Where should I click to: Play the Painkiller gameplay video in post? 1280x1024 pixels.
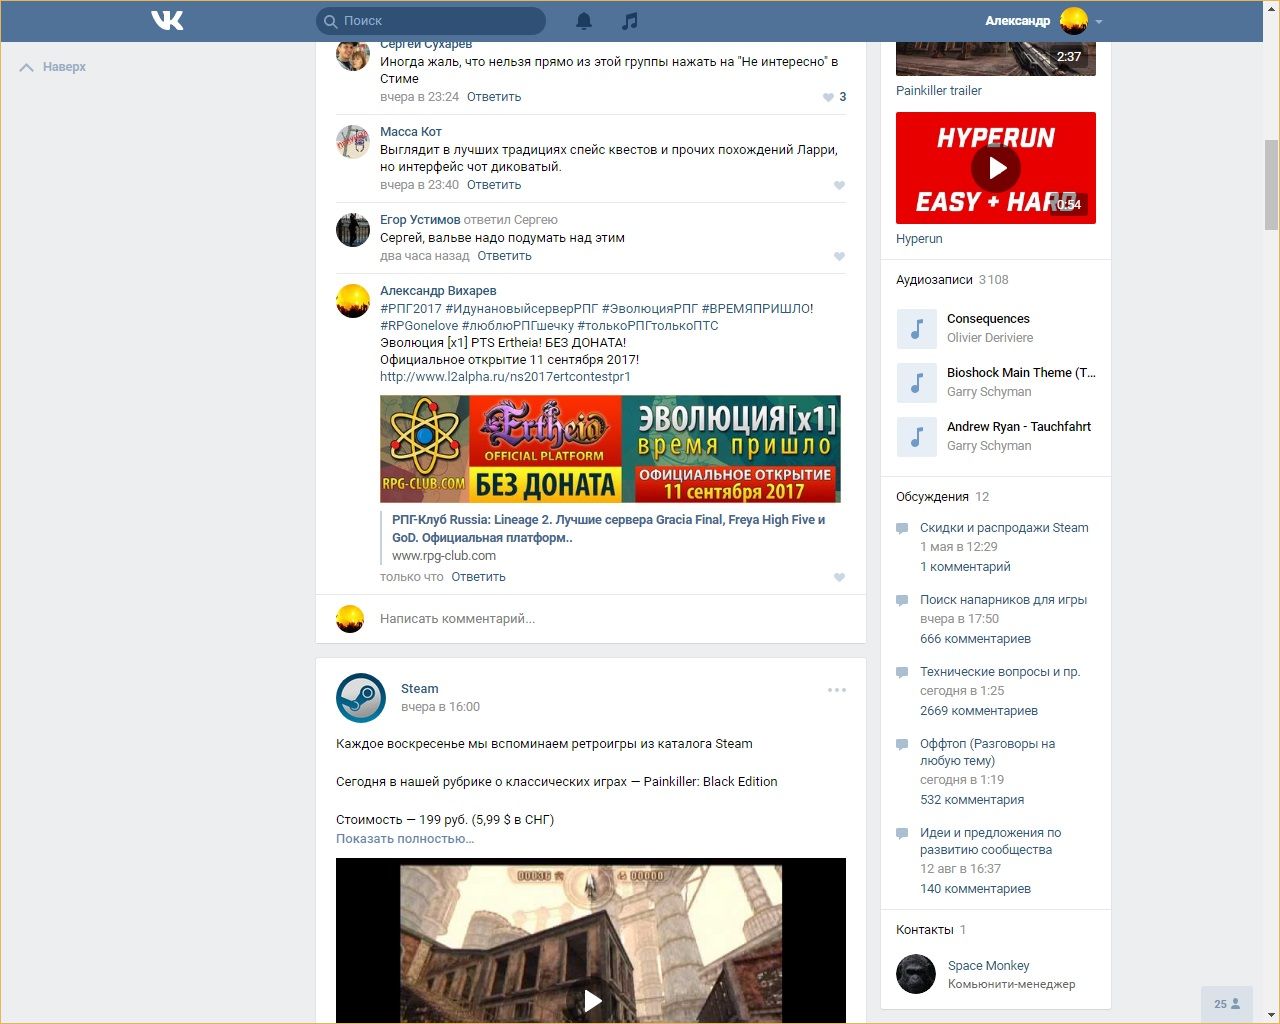[x=592, y=1000]
